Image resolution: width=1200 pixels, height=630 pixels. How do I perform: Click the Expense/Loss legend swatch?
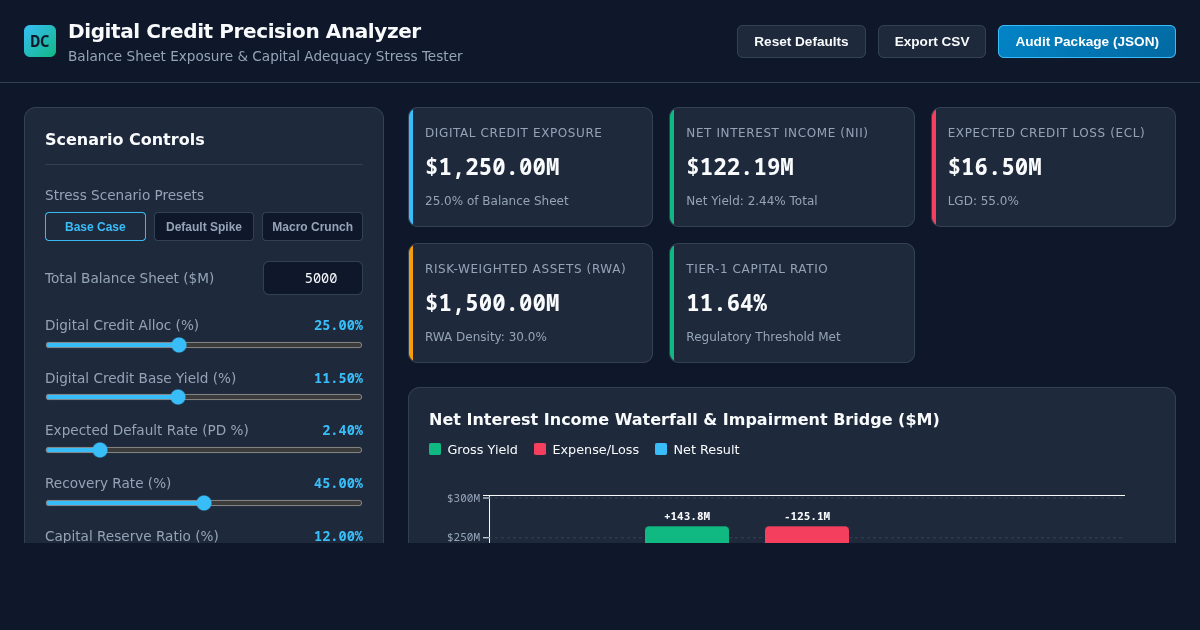tap(540, 449)
